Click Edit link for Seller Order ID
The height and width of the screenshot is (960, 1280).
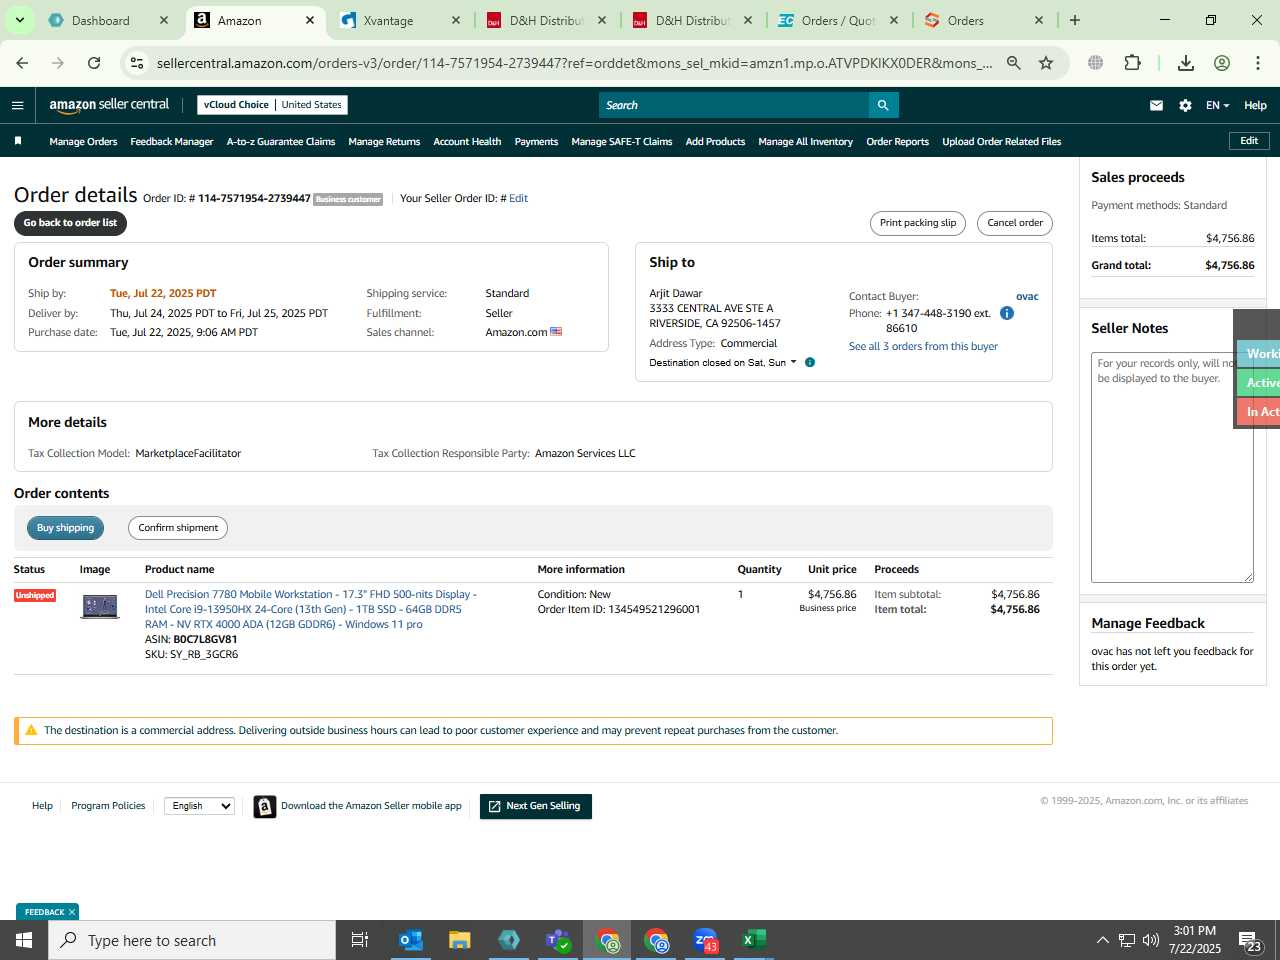518,198
